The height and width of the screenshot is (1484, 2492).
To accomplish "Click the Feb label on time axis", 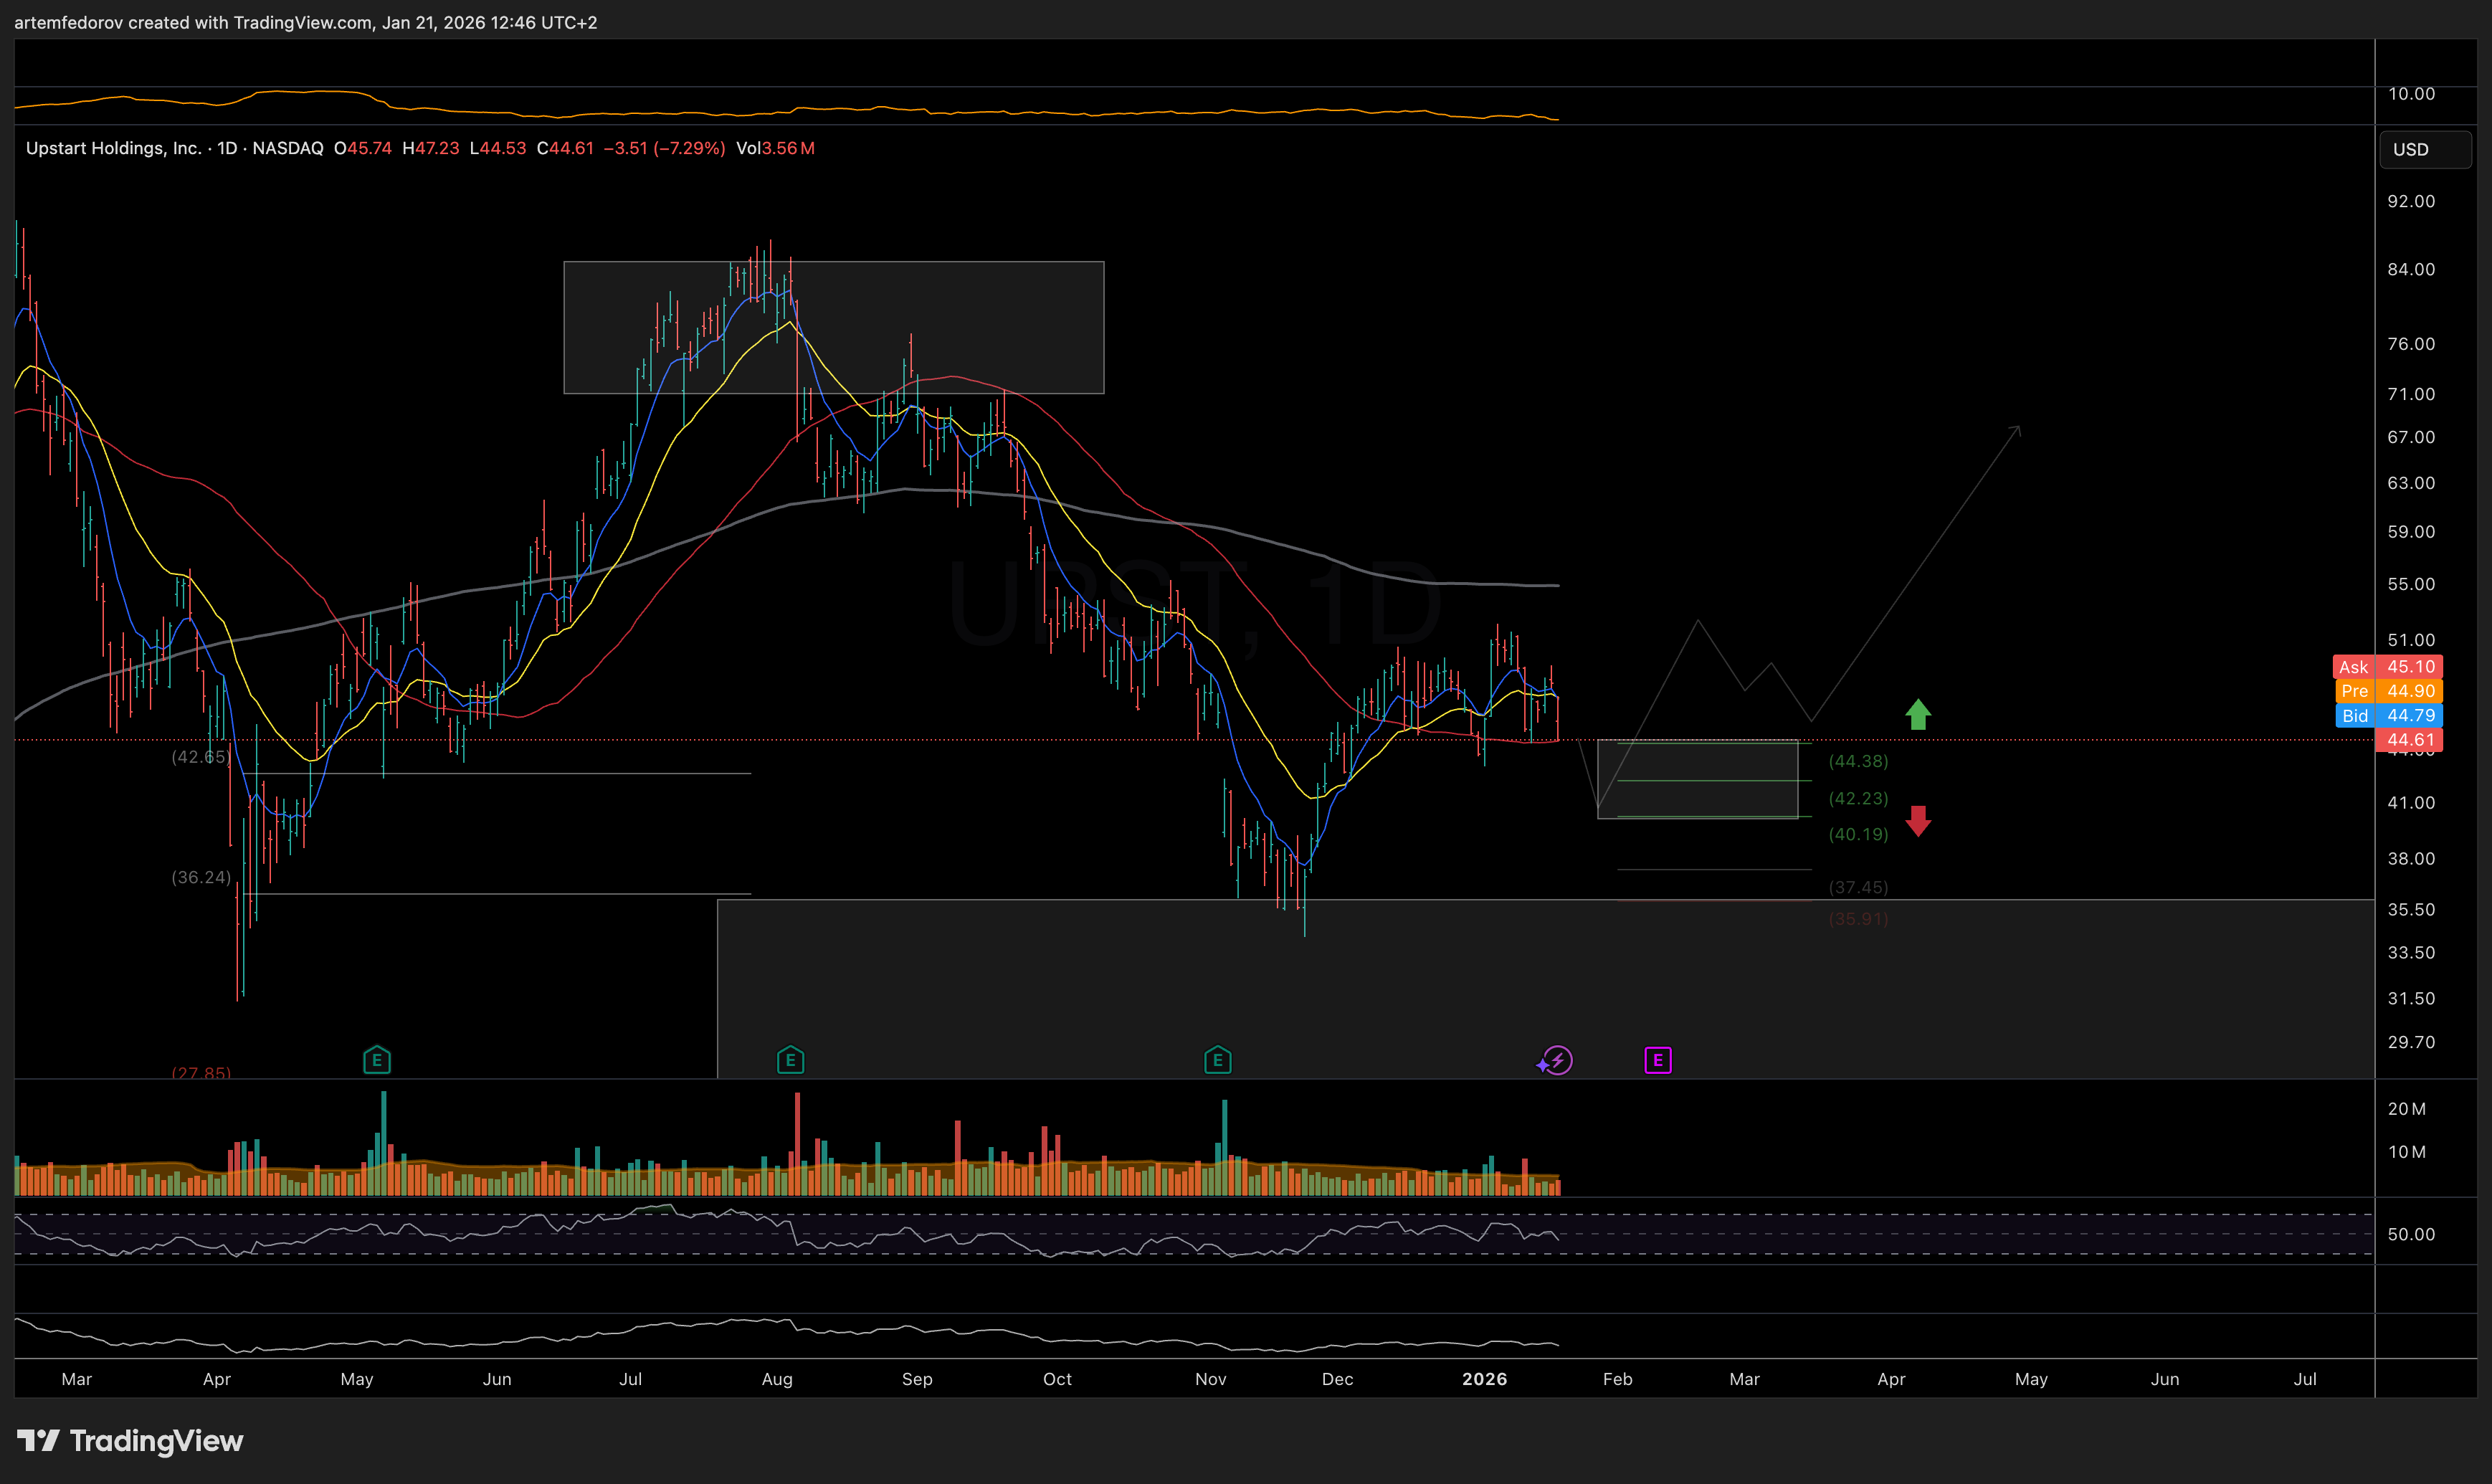I will click(x=1617, y=1379).
